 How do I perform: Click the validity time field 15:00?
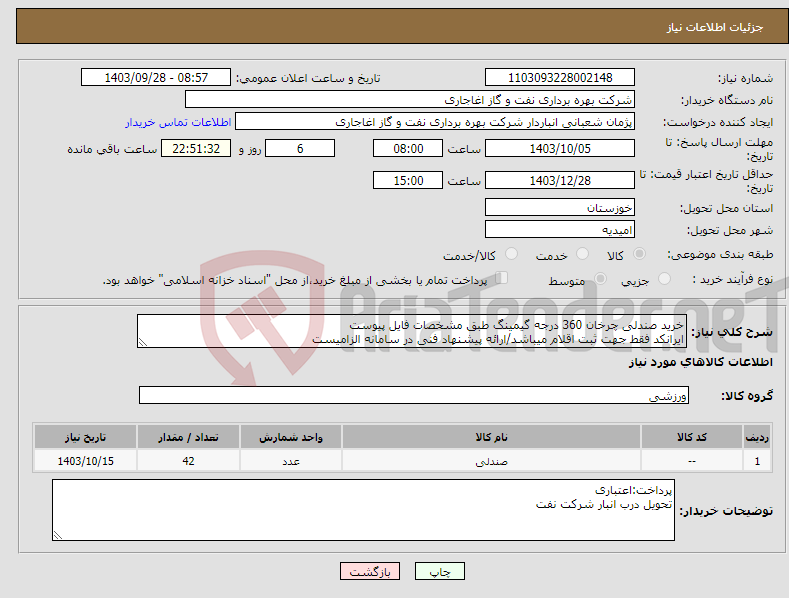(408, 180)
